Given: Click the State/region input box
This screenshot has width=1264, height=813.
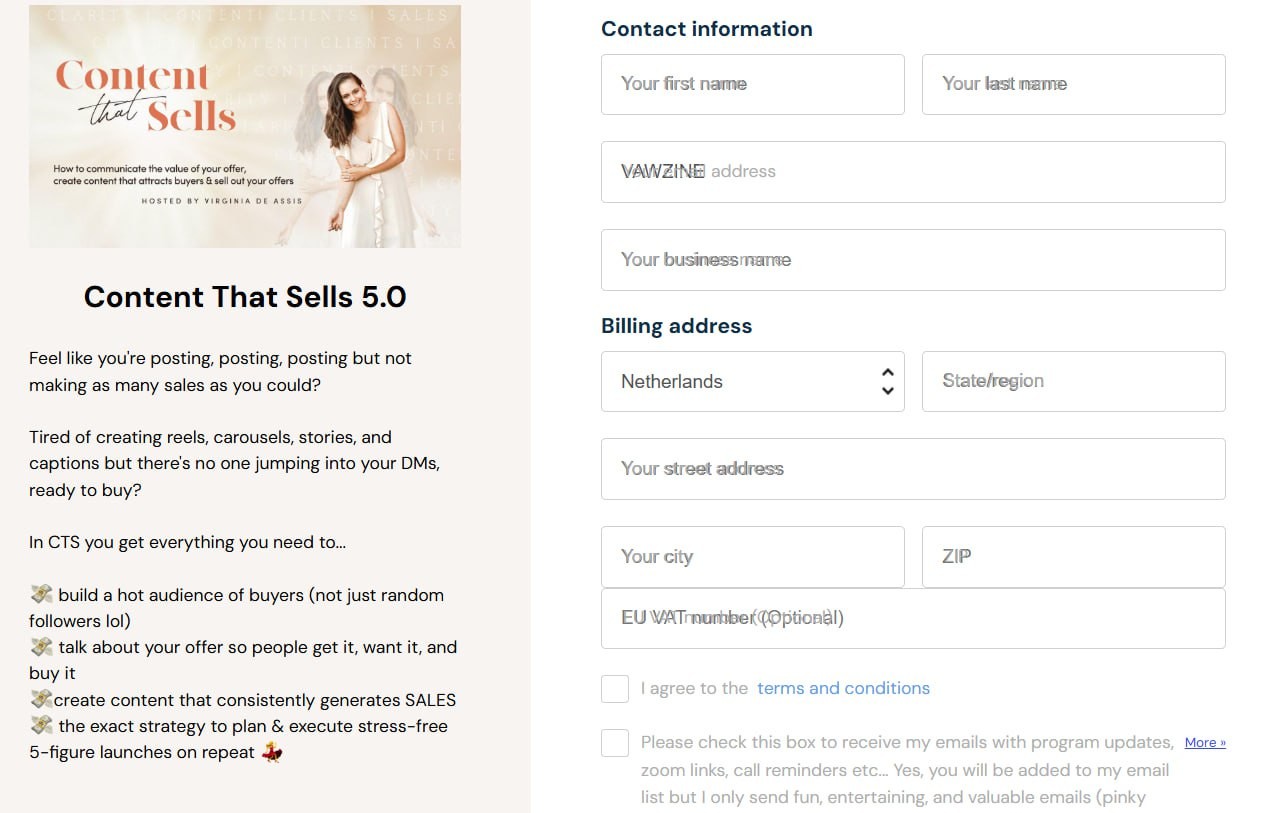Looking at the screenshot, I should tap(1073, 381).
